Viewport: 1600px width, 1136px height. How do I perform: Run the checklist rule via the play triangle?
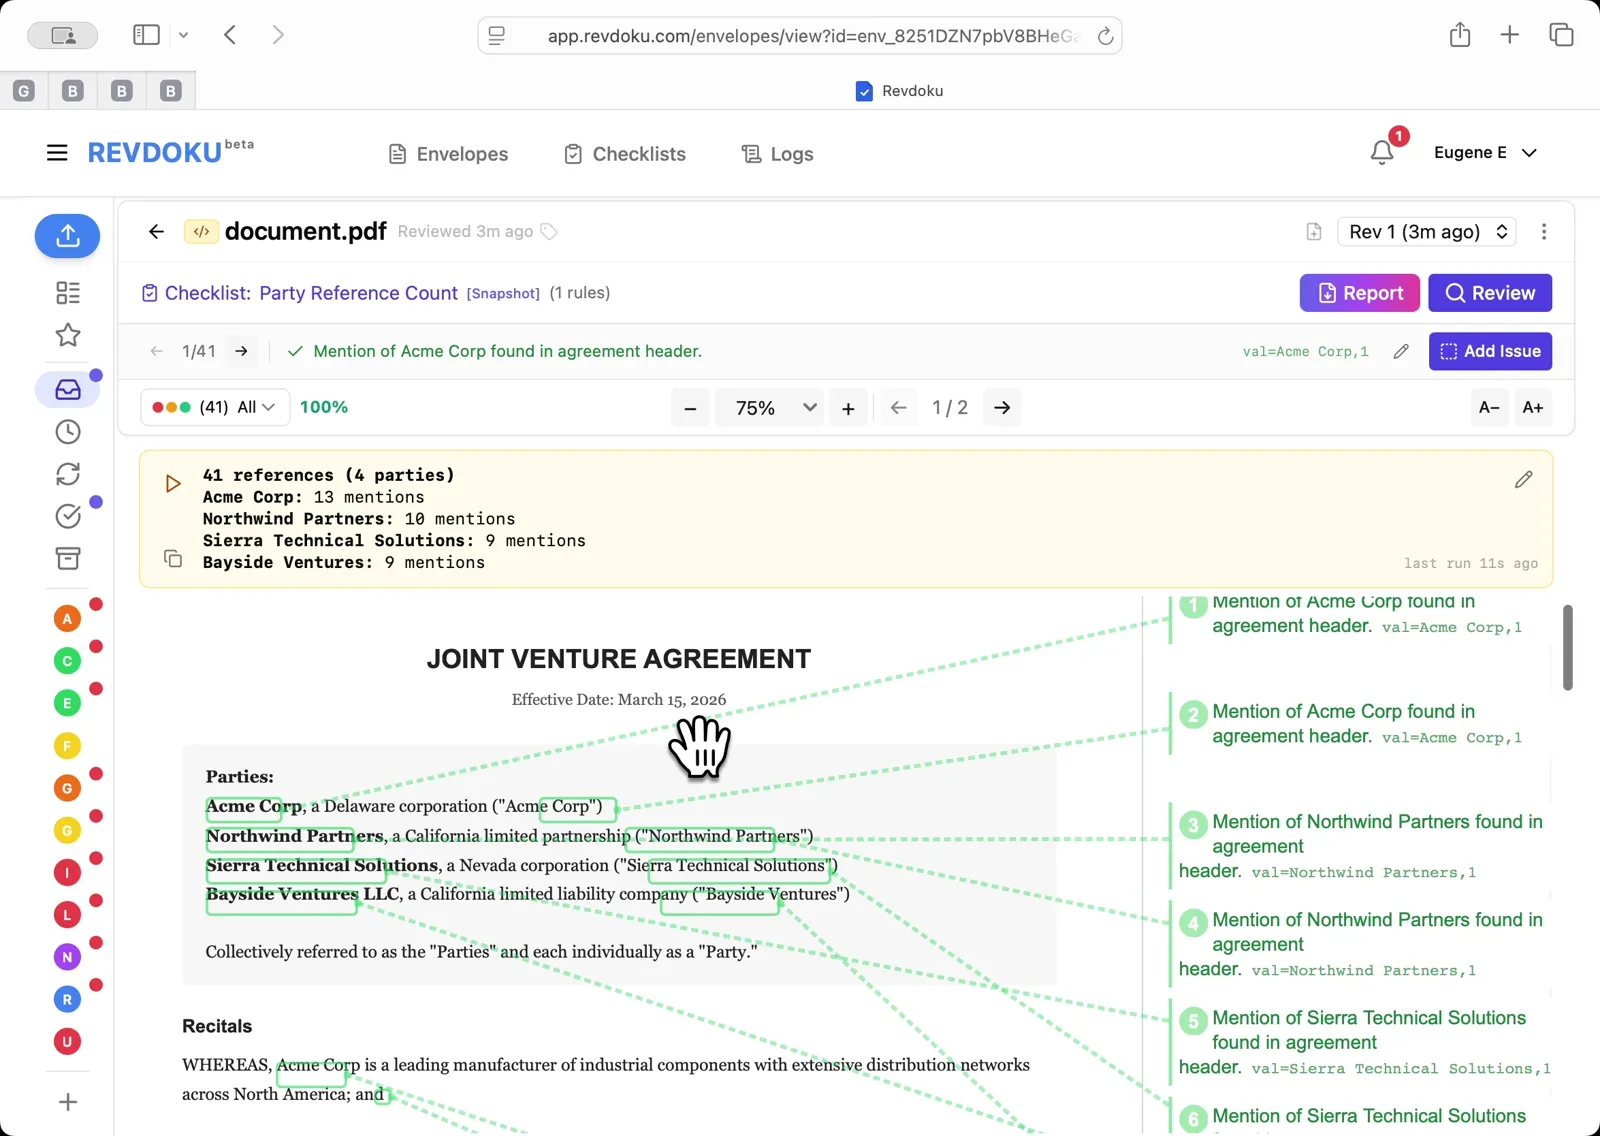(171, 483)
